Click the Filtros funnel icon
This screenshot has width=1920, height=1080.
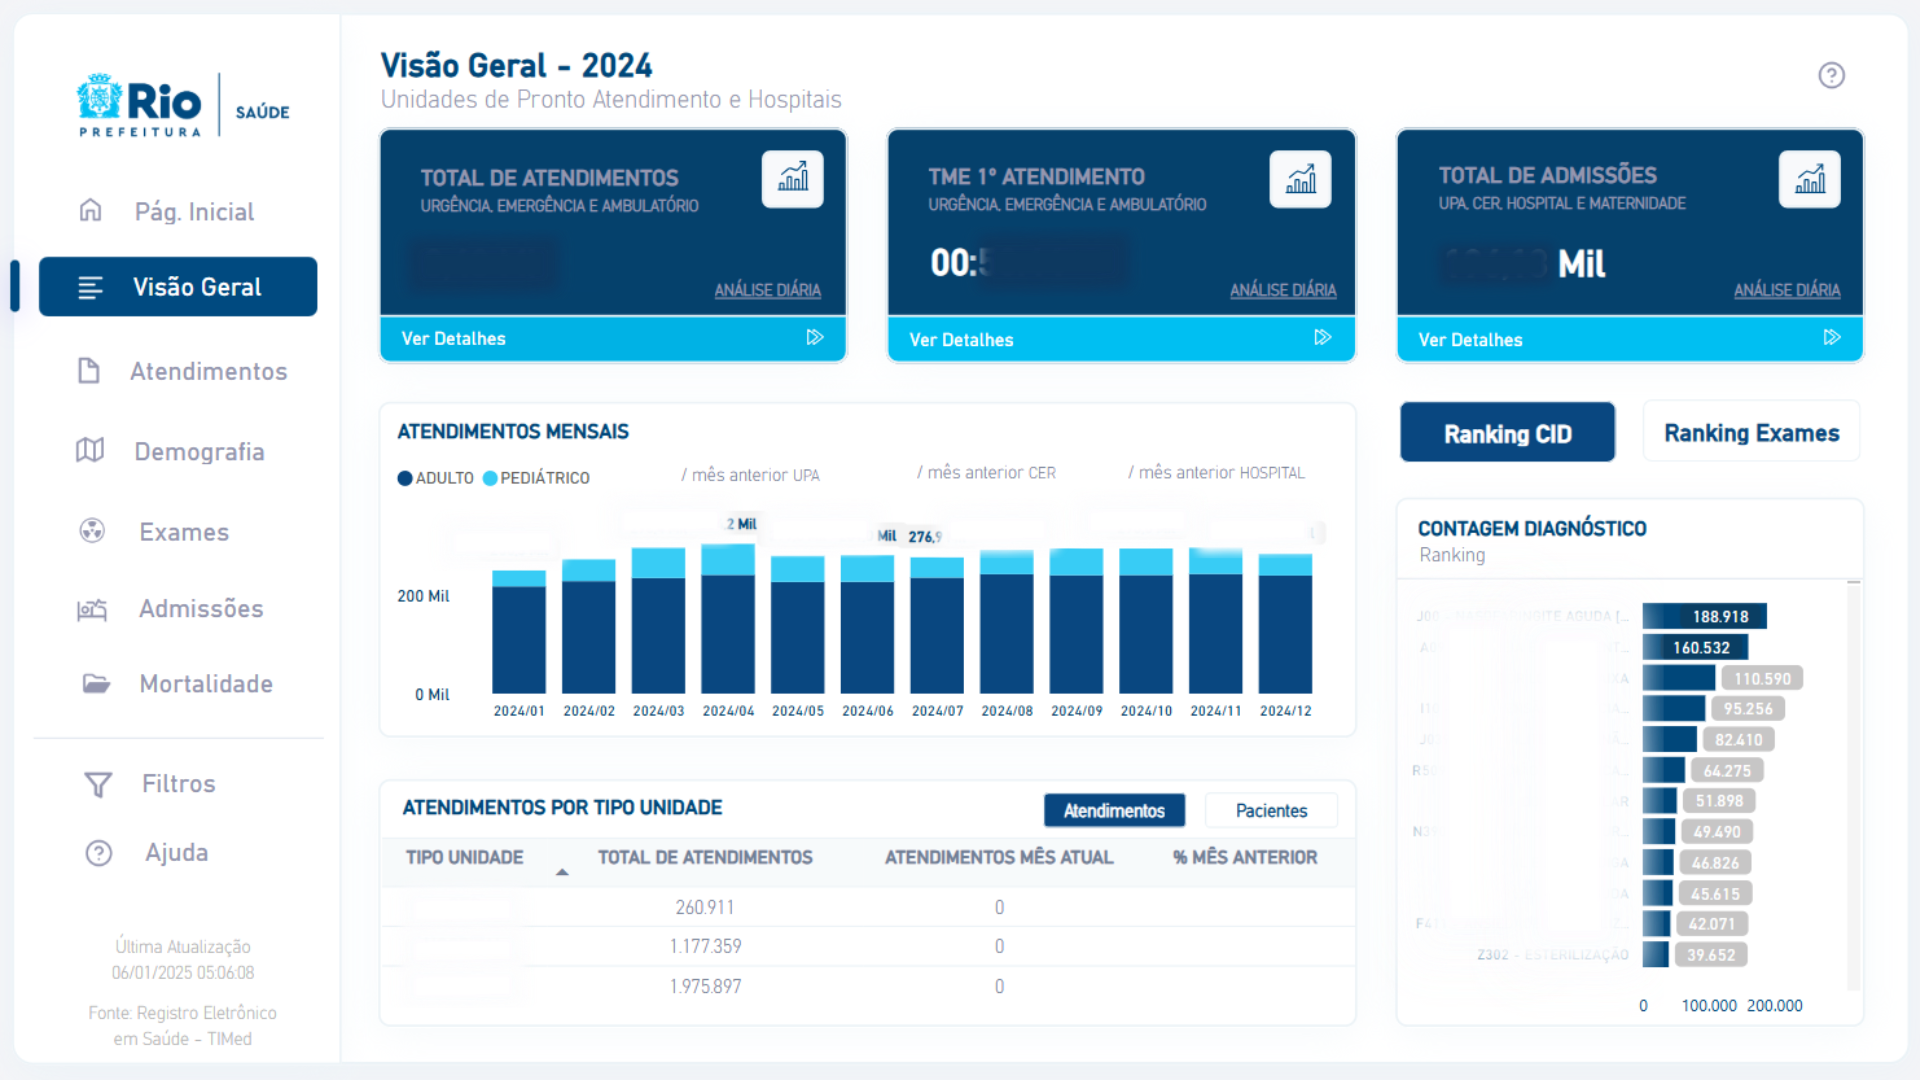click(x=97, y=783)
